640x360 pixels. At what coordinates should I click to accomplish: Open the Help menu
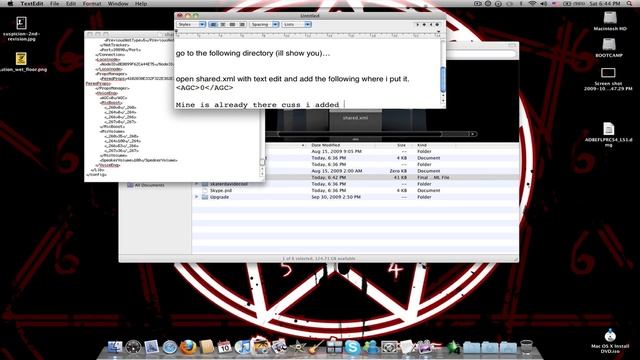click(141, 3)
